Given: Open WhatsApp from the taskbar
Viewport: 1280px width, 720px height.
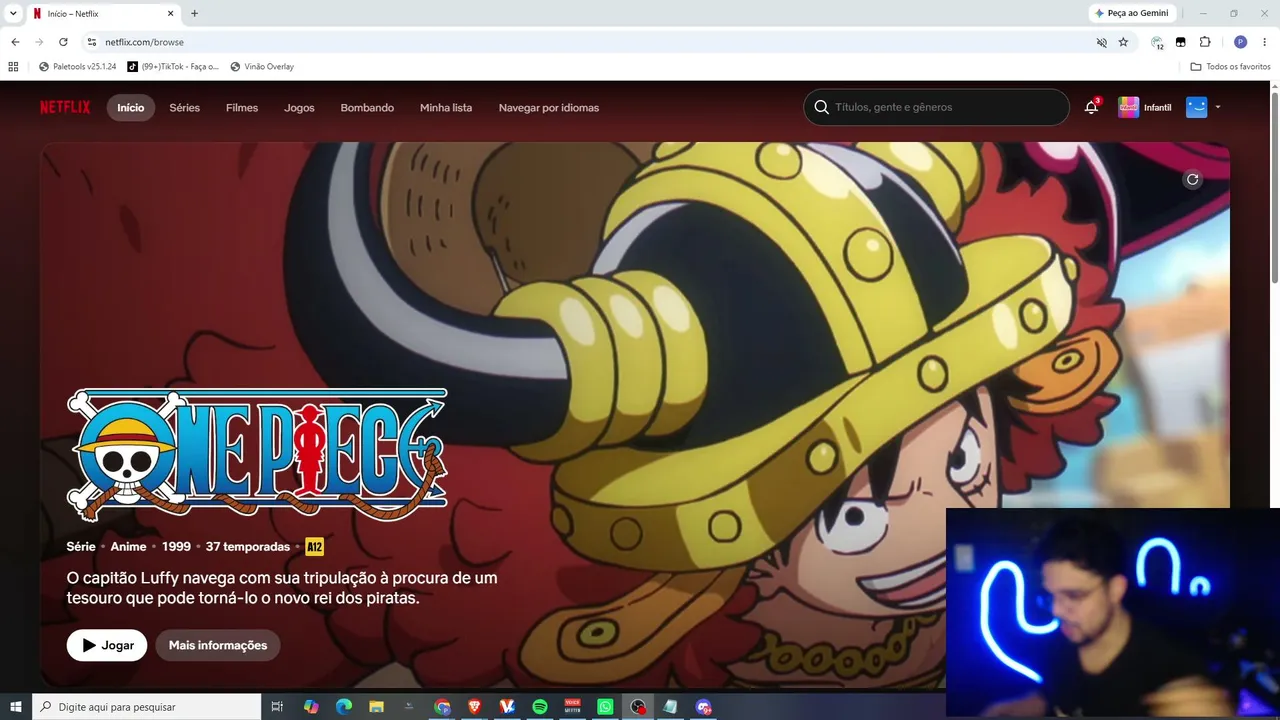Looking at the screenshot, I should [x=605, y=707].
